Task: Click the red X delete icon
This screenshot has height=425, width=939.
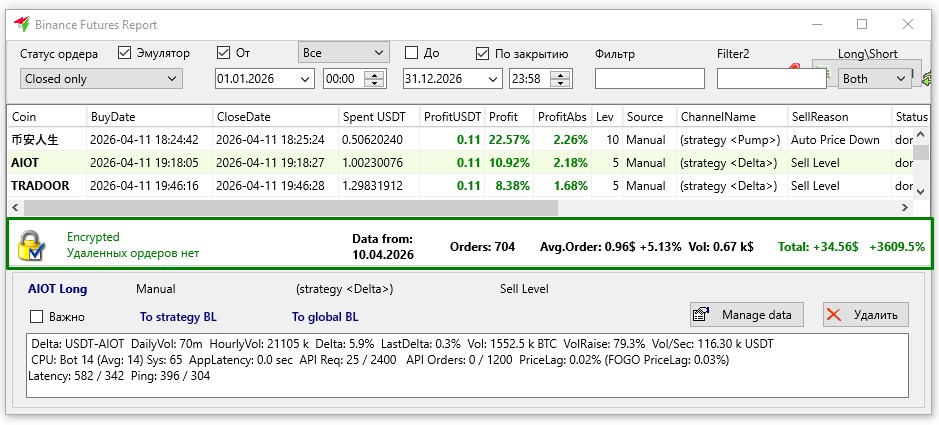Action: (834, 315)
